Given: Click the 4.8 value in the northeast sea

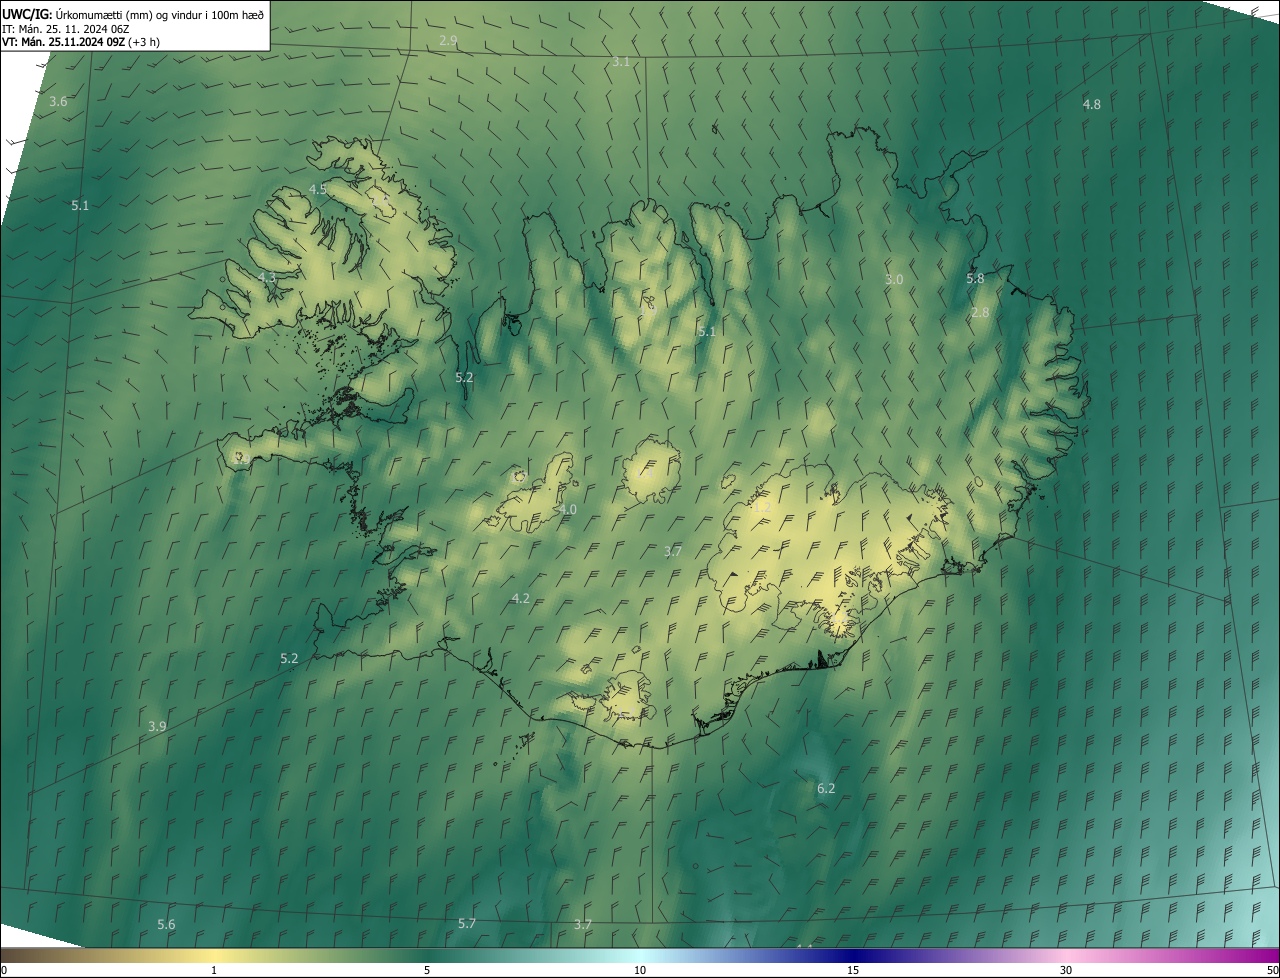Looking at the screenshot, I should pyautogui.click(x=1091, y=105).
